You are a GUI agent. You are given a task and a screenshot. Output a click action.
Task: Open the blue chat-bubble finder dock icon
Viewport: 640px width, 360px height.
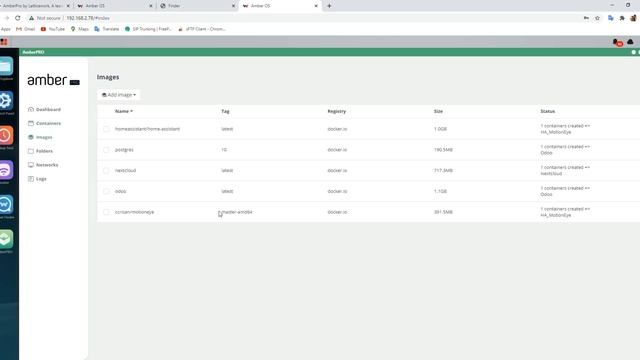coord(6,204)
